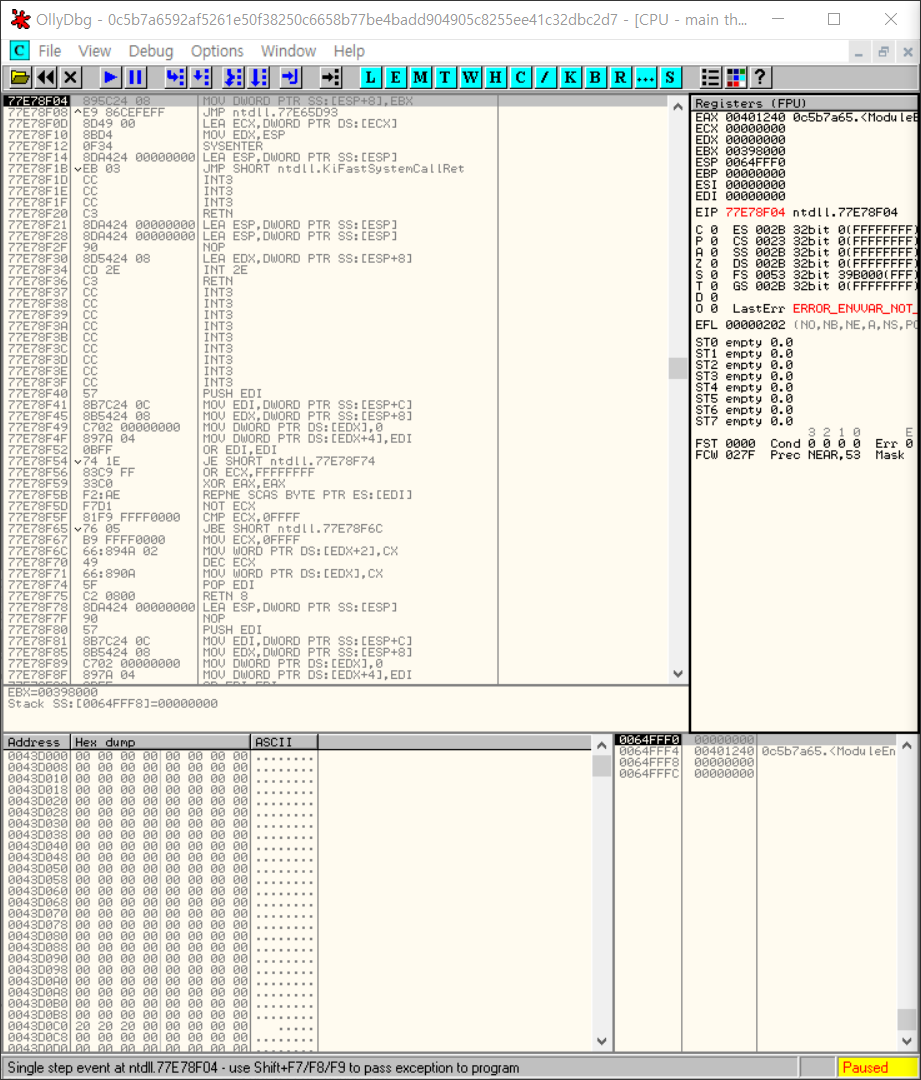Click the Address column header in dump

pyautogui.click(x=37, y=742)
